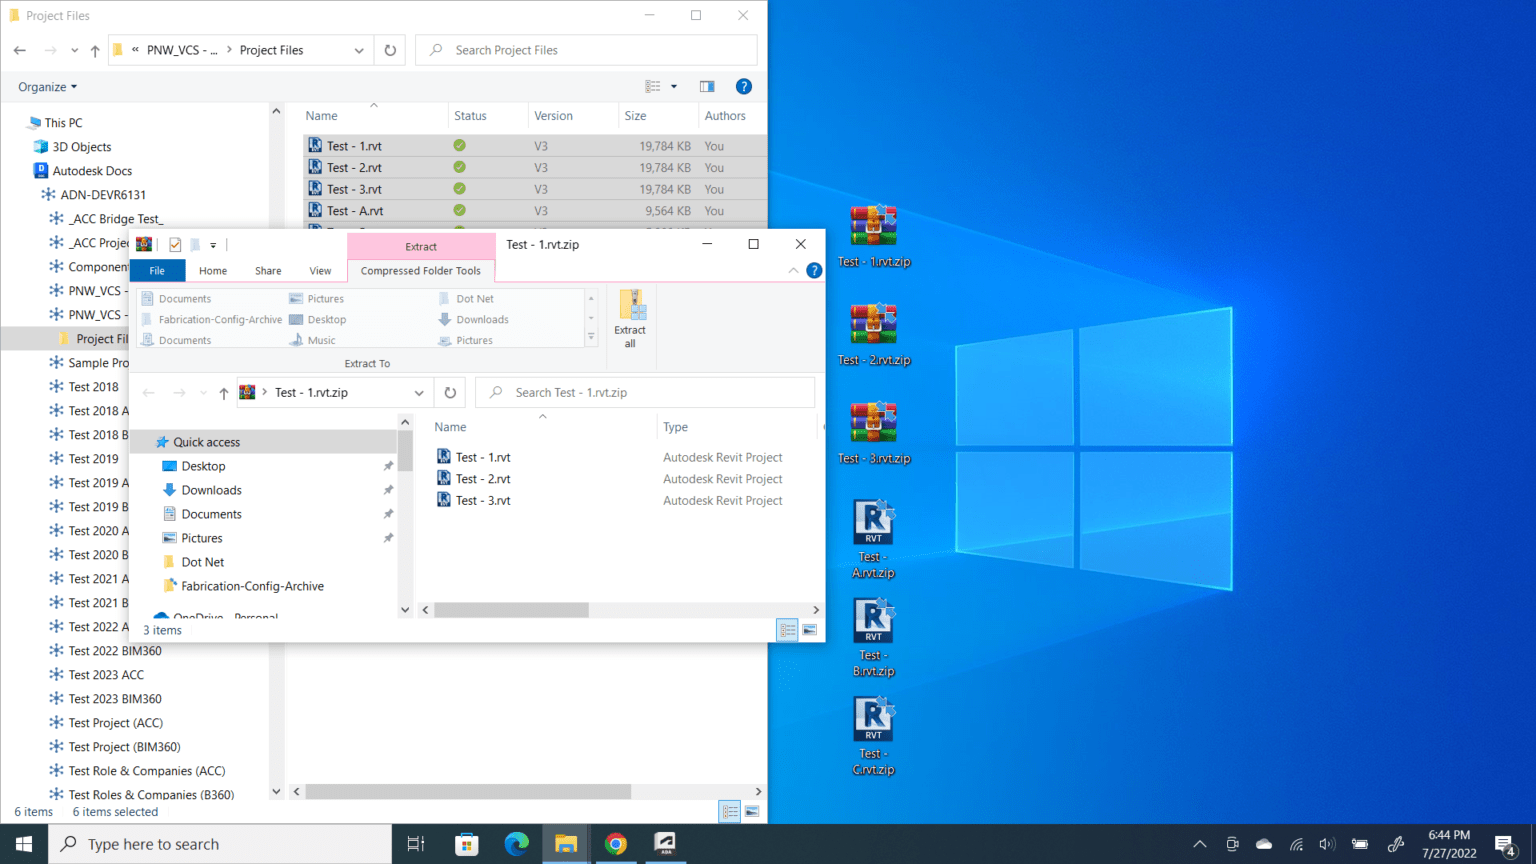This screenshot has width=1536, height=864.
Task: Switch to the Share ribbon tab
Action: click(267, 270)
